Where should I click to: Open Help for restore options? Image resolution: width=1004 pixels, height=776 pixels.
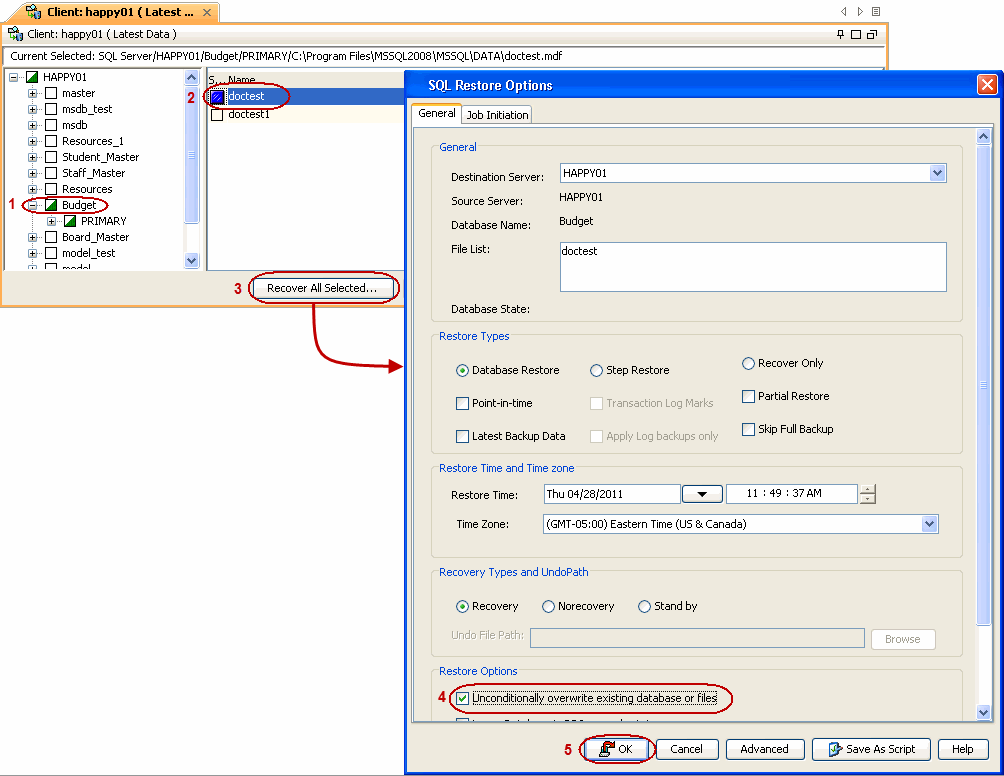click(x=962, y=749)
